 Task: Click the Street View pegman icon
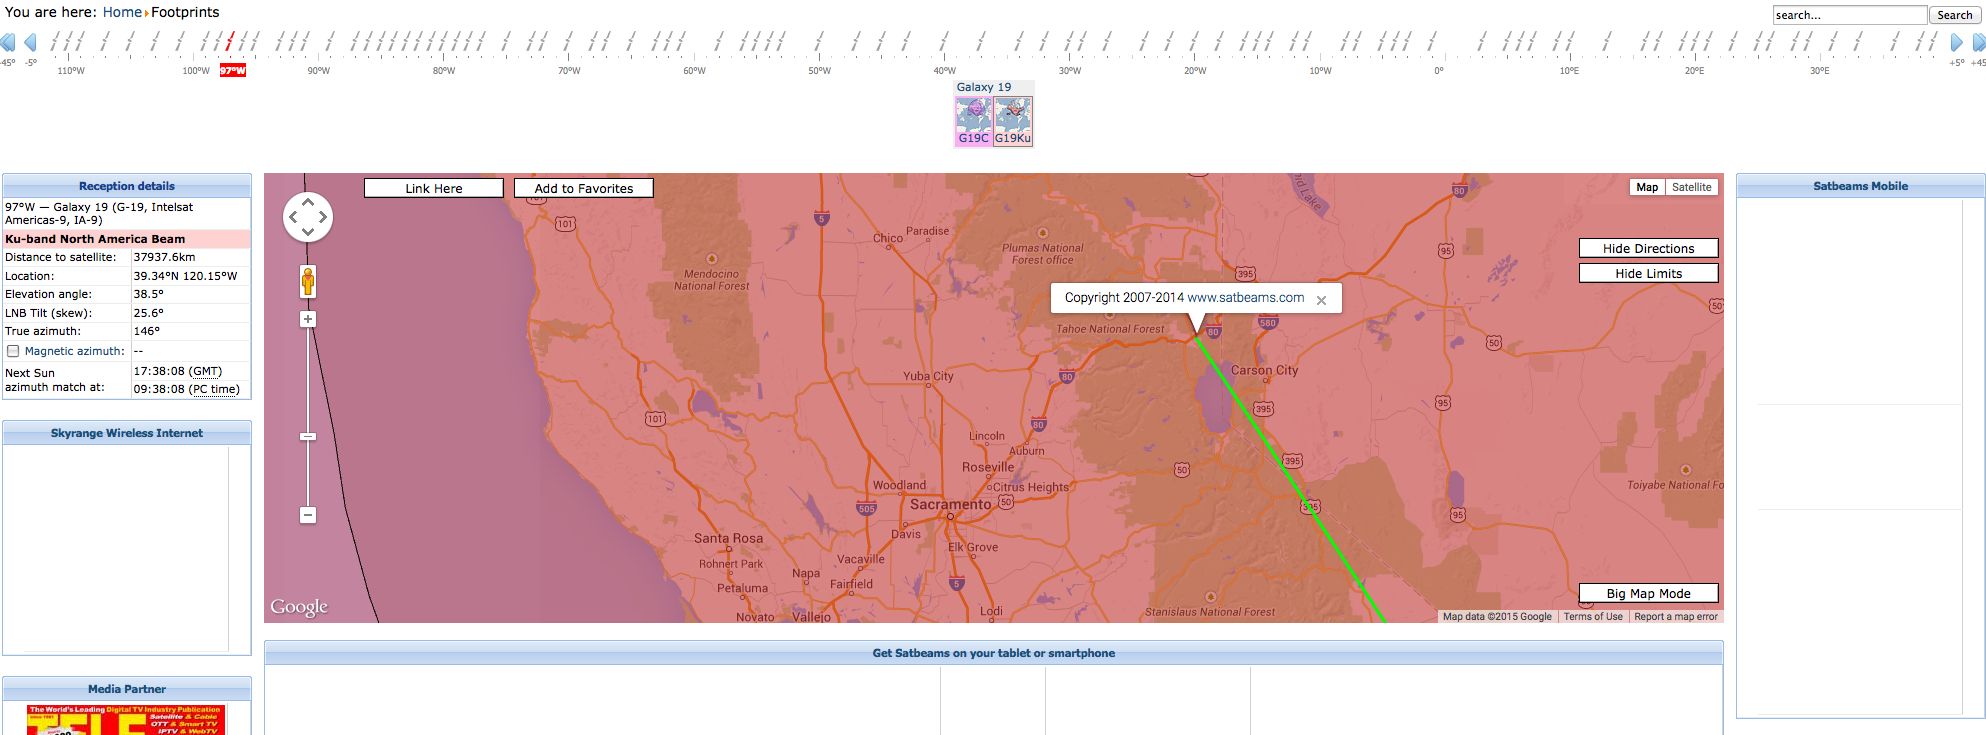pos(308,282)
